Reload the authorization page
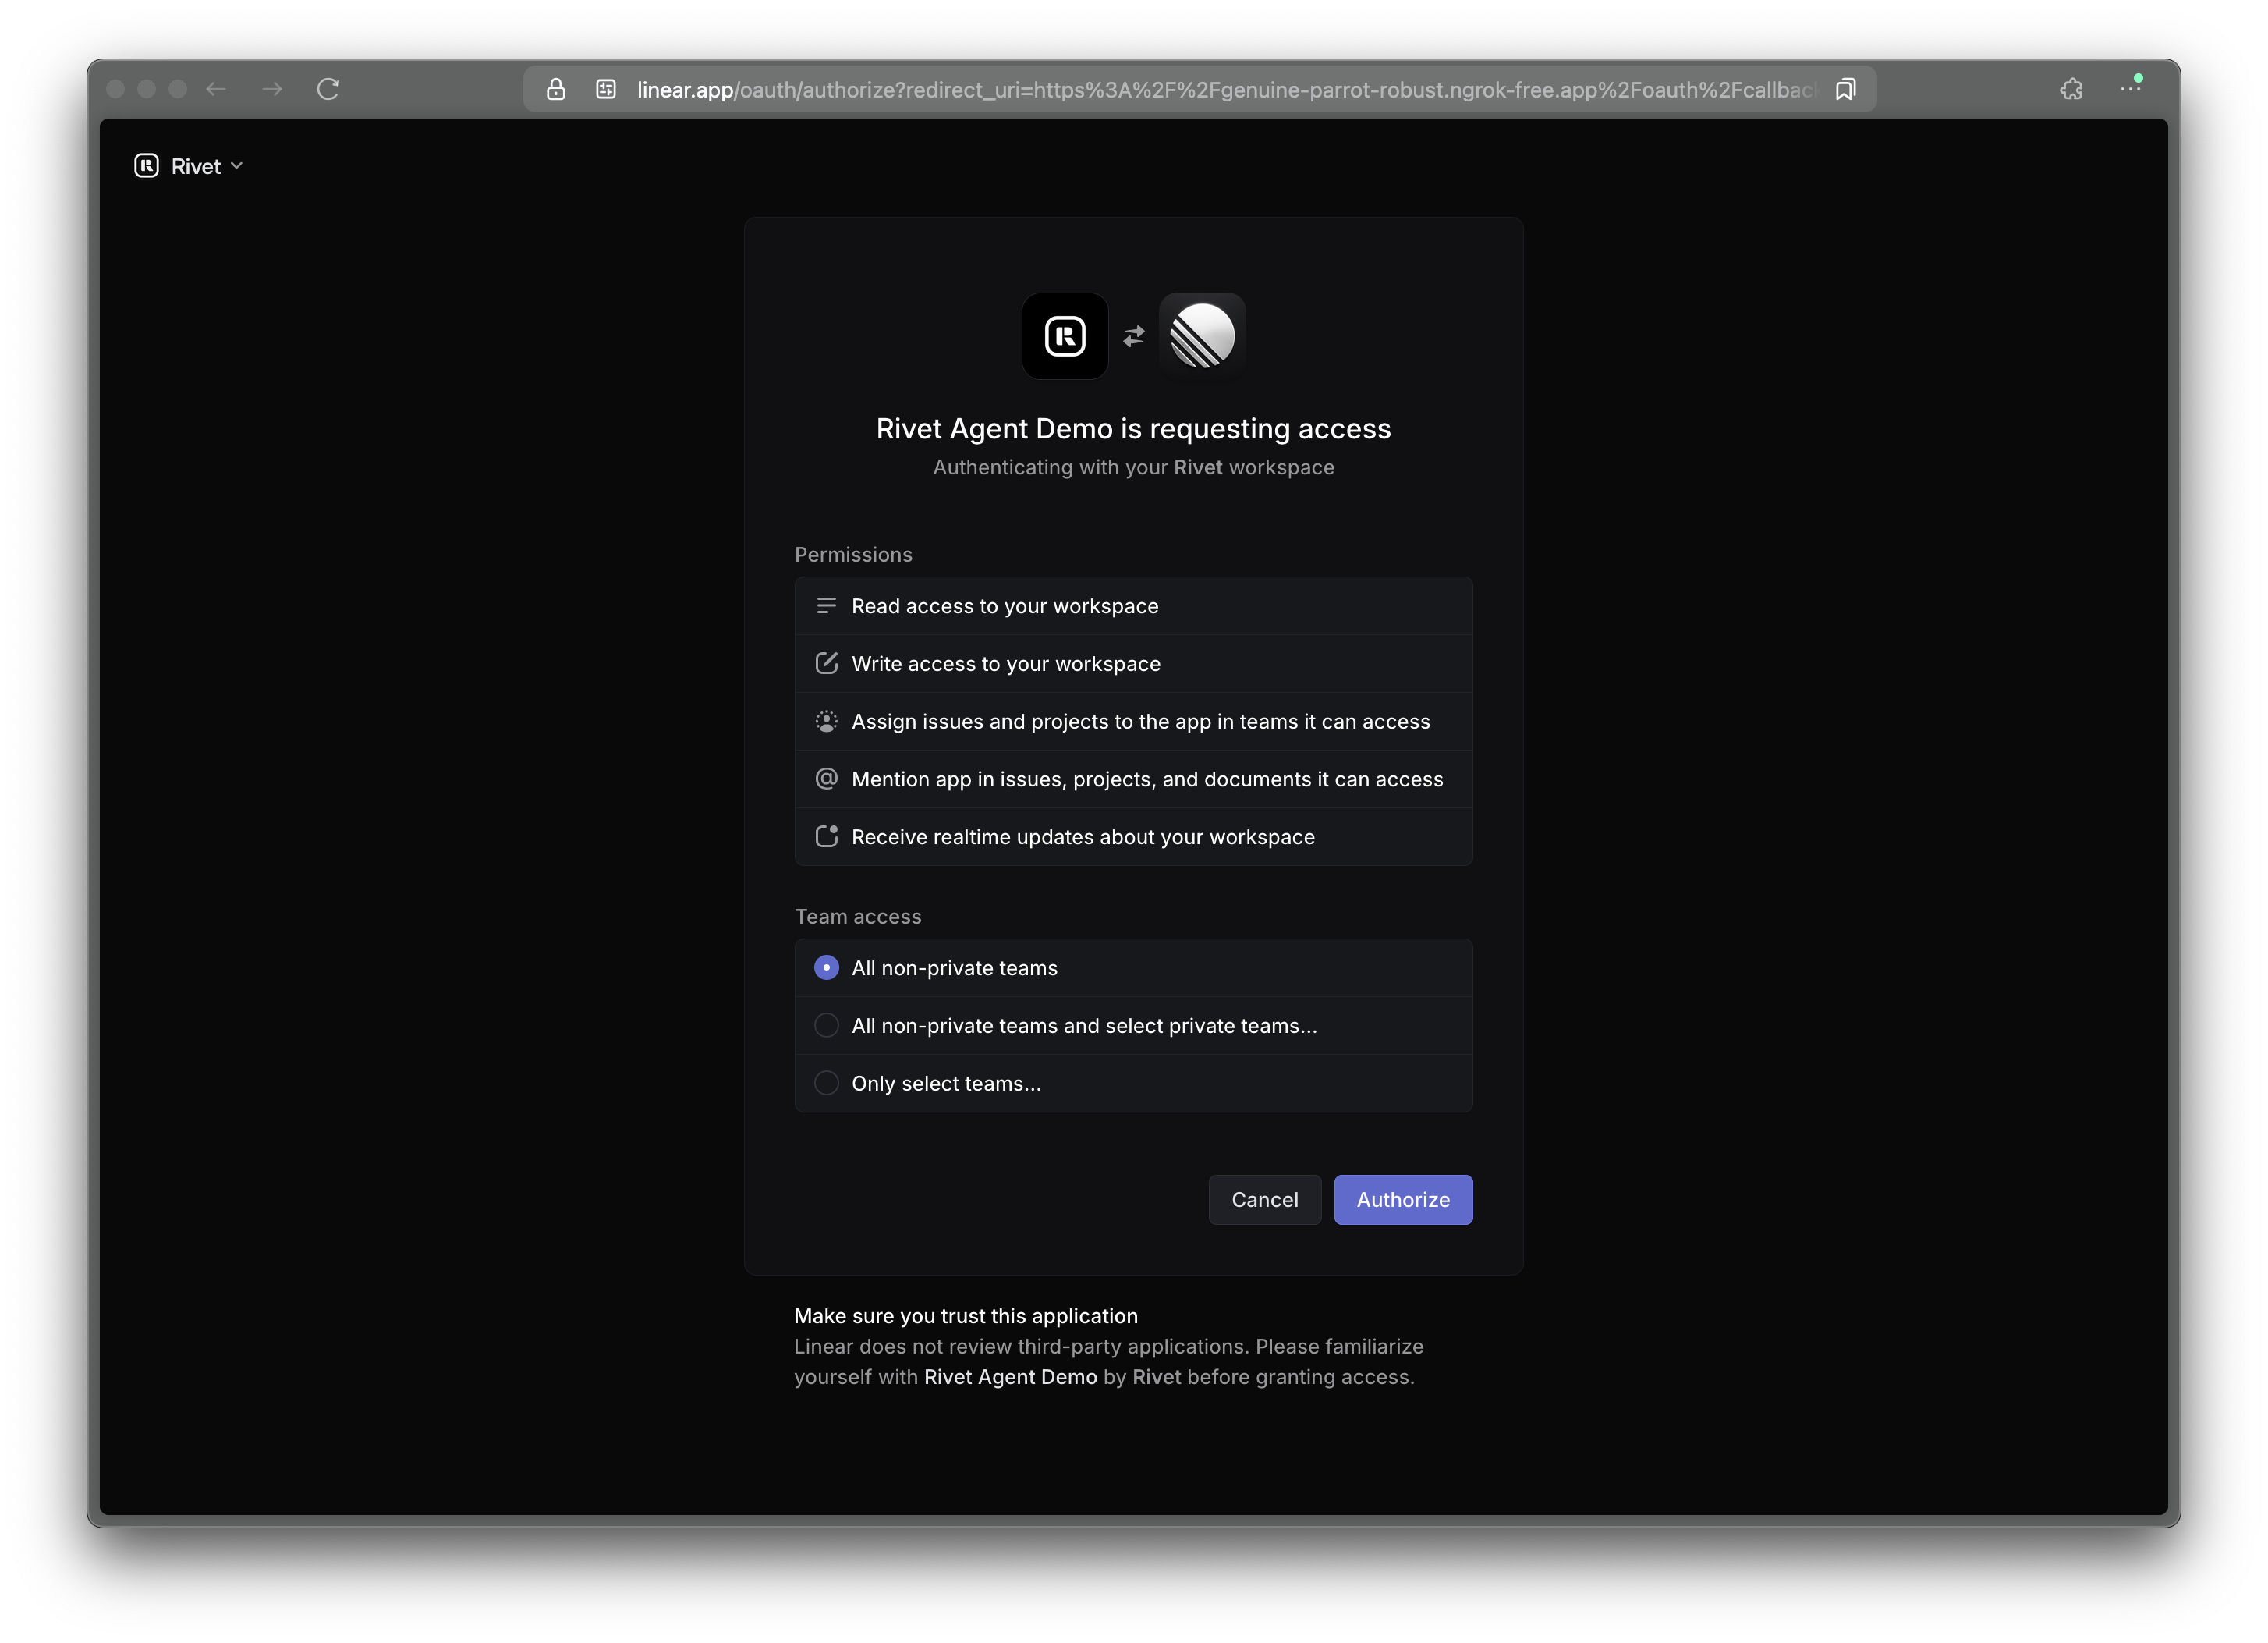The width and height of the screenshot is (2268, 1643). coord(328,89)
